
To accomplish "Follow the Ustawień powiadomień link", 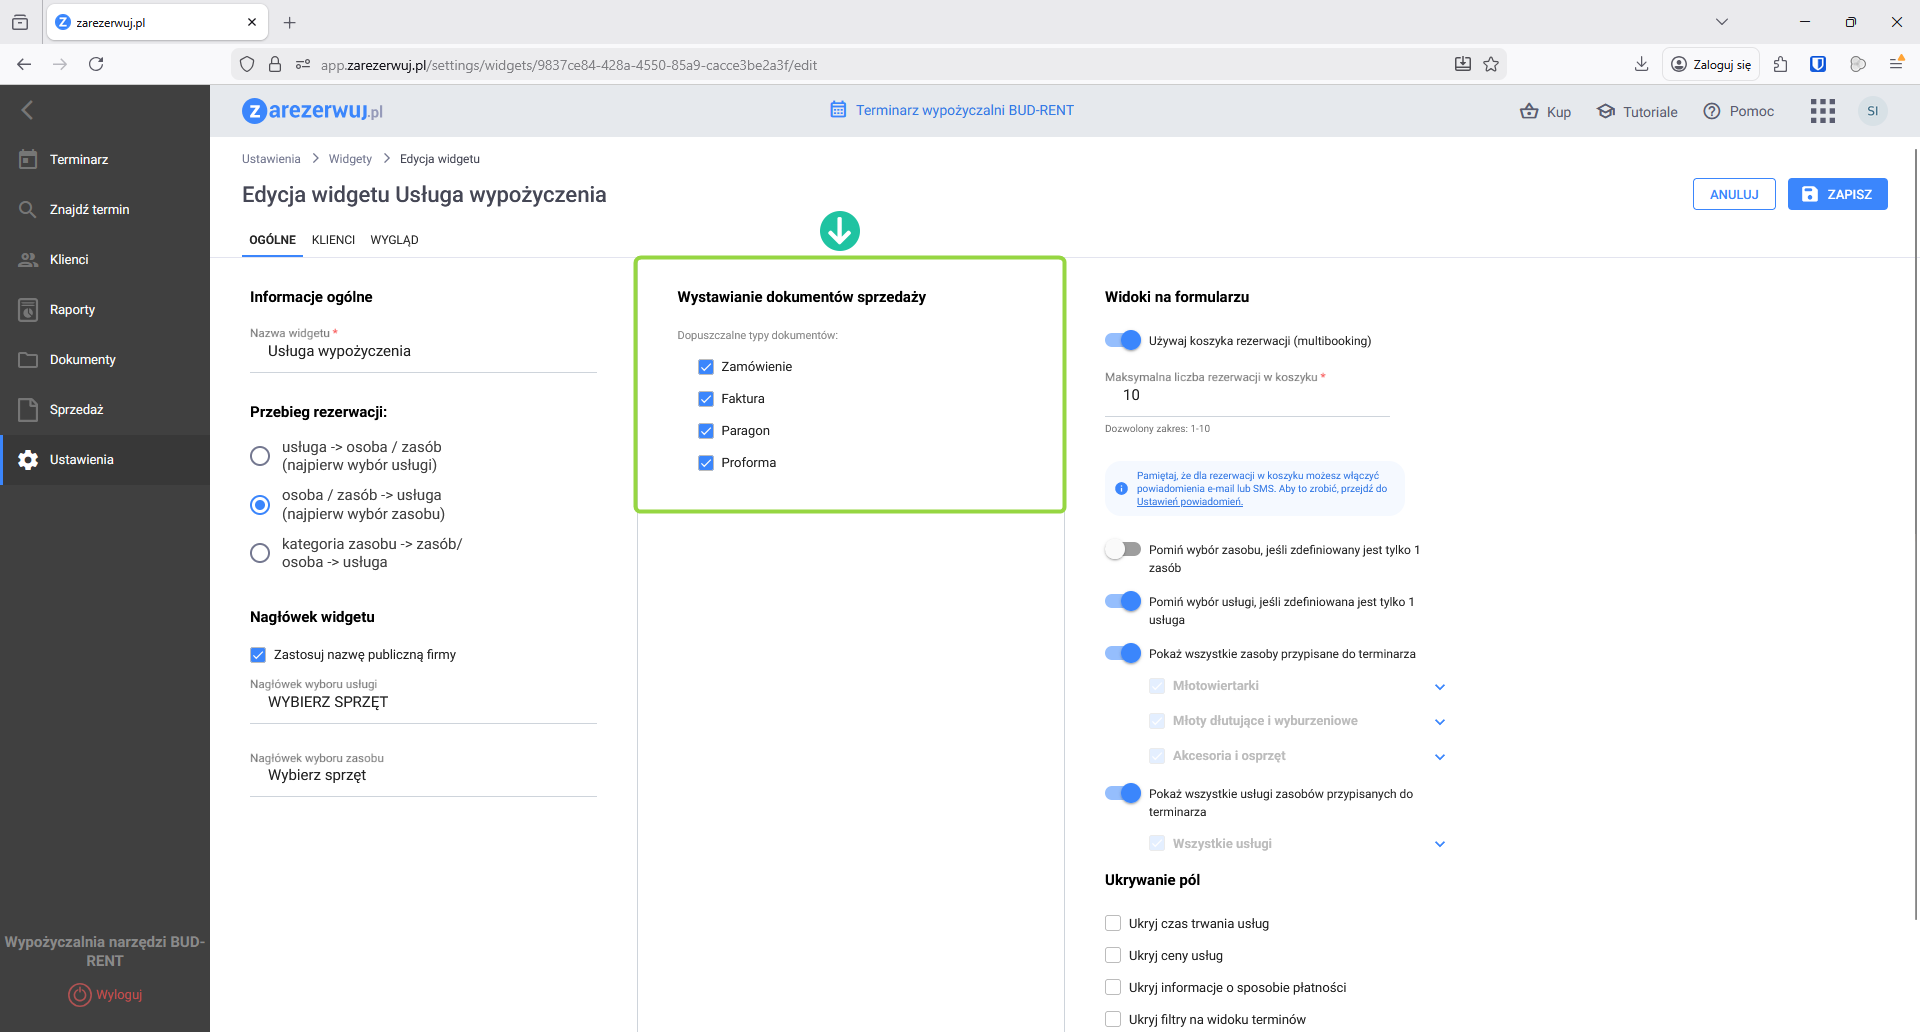I will tap(1189, 502).
